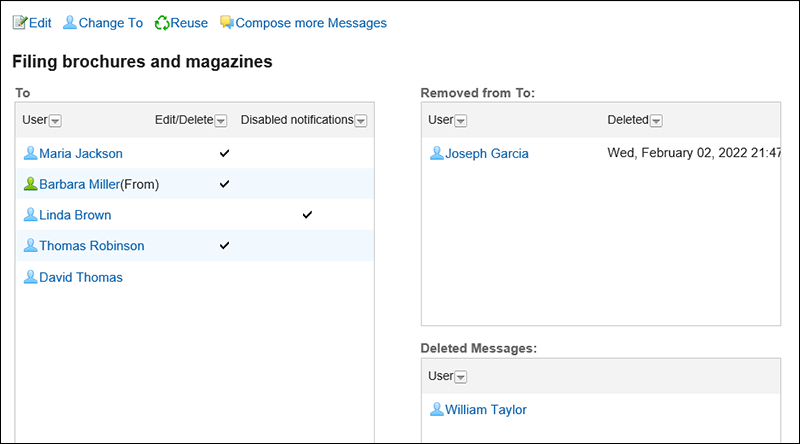Open the Edit link
The width and height of the screenshot is (800, 444).
(40, 23)
